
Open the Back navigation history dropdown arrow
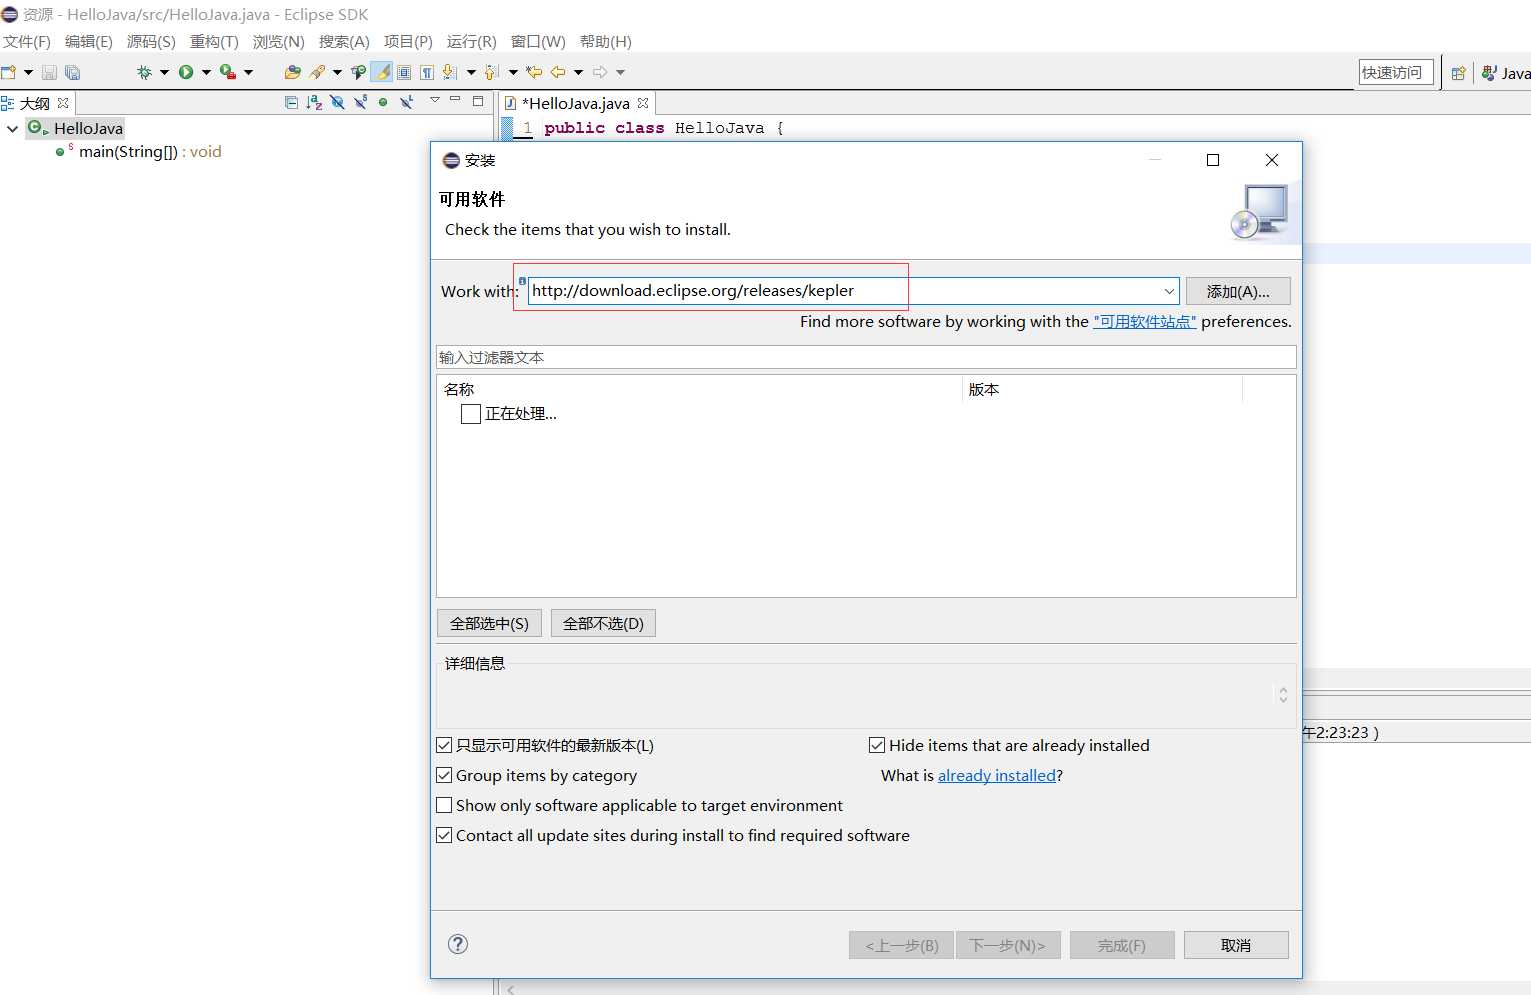[578, 72]
